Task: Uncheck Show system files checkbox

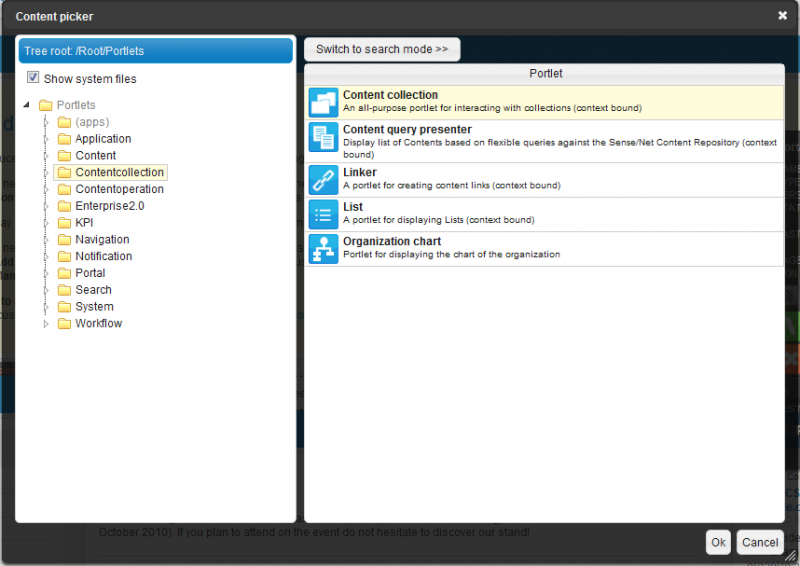Action: (x=33, y=78)
